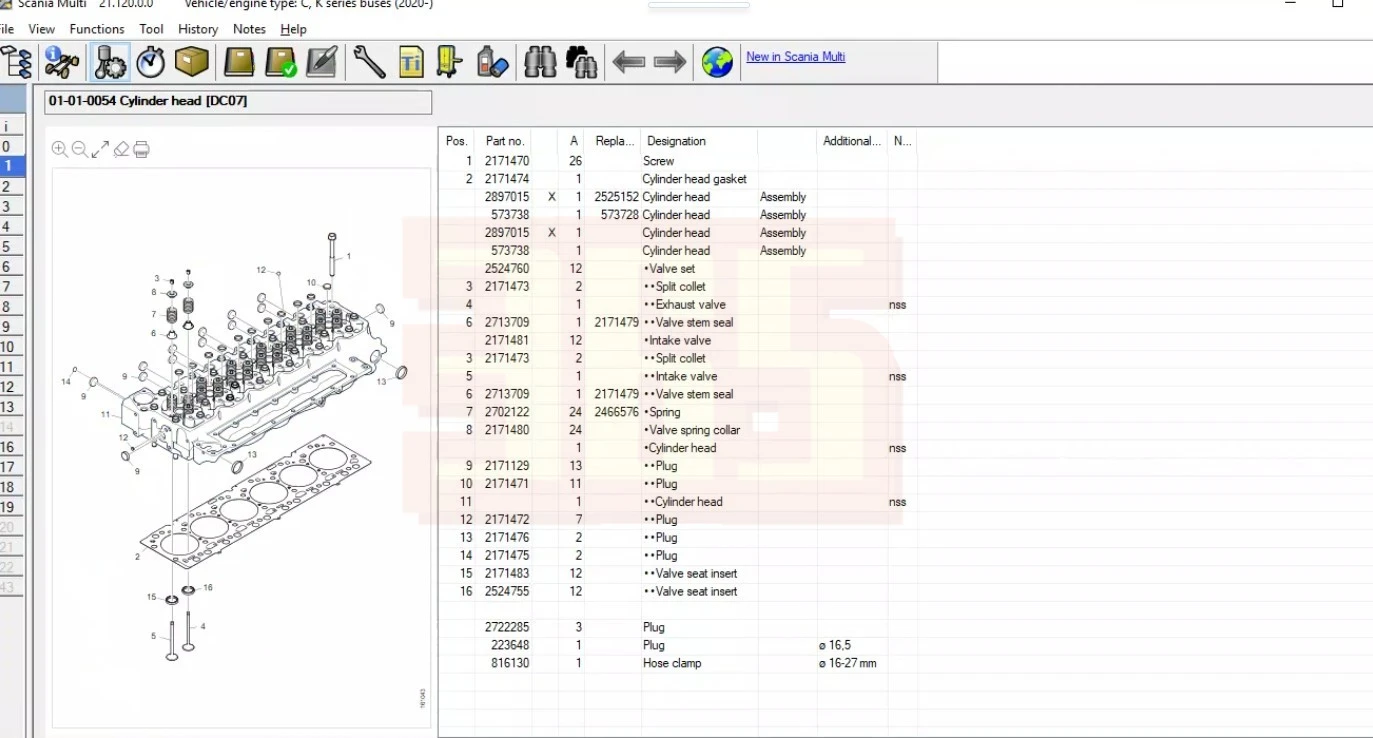Click the binoculars search icon
The width and height of the screenshot is (1373, 738).
coord(540,62)
